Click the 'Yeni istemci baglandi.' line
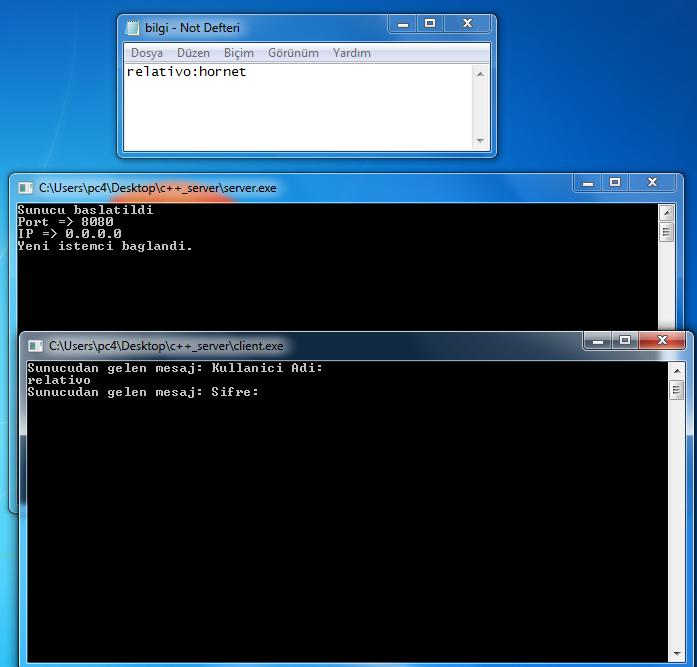697x667 pixels. coord(105,246)
